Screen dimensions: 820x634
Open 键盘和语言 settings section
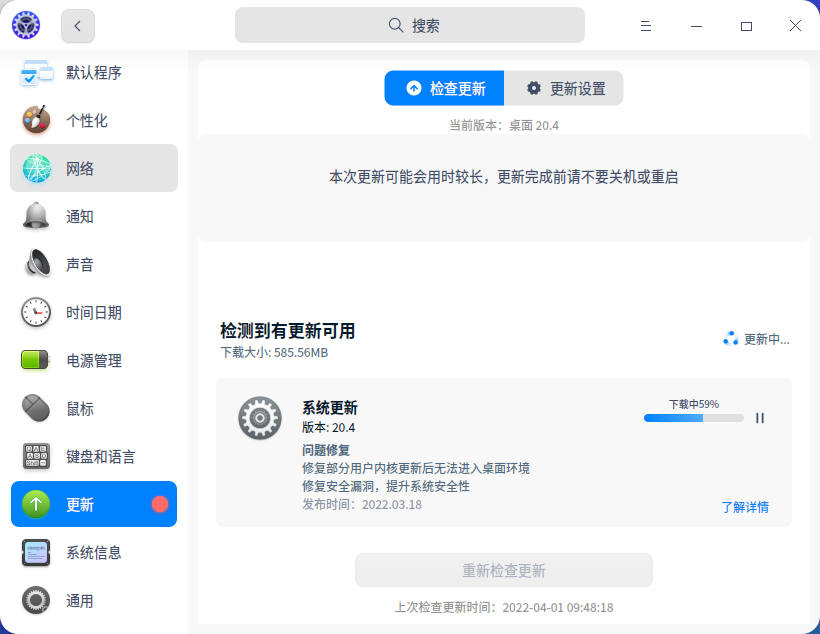tap(94, 457)
